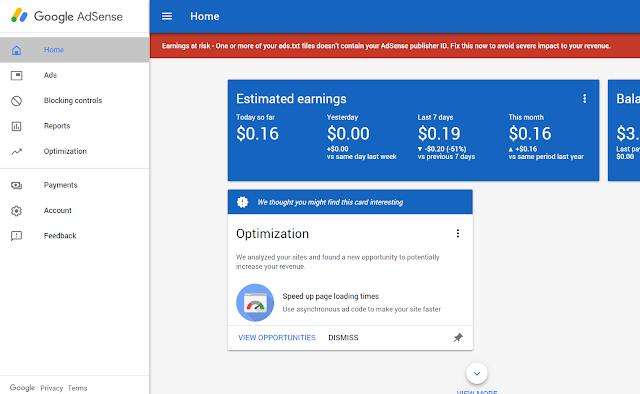Screen dimensions: 640x394
Task: Open Estimated earnings card three-dot menu
Action: pos(584,98)
